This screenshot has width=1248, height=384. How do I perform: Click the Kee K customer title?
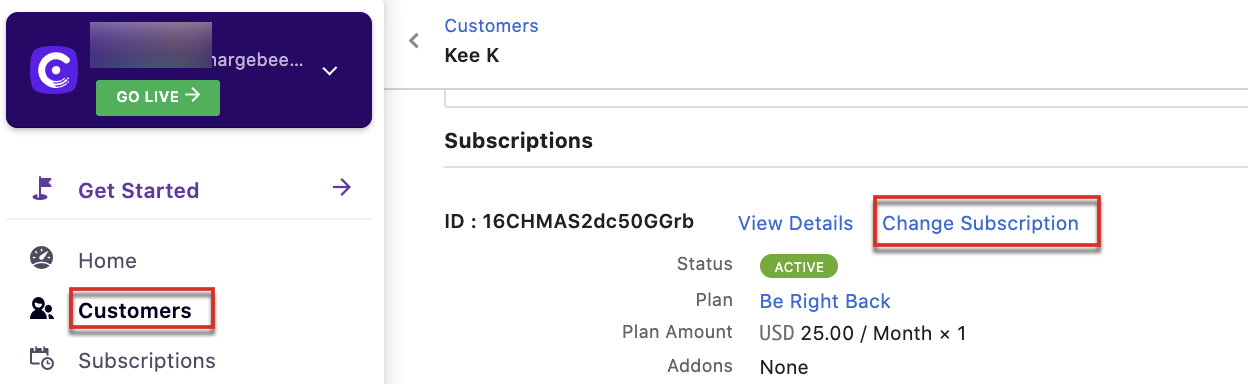pos(472,55)
